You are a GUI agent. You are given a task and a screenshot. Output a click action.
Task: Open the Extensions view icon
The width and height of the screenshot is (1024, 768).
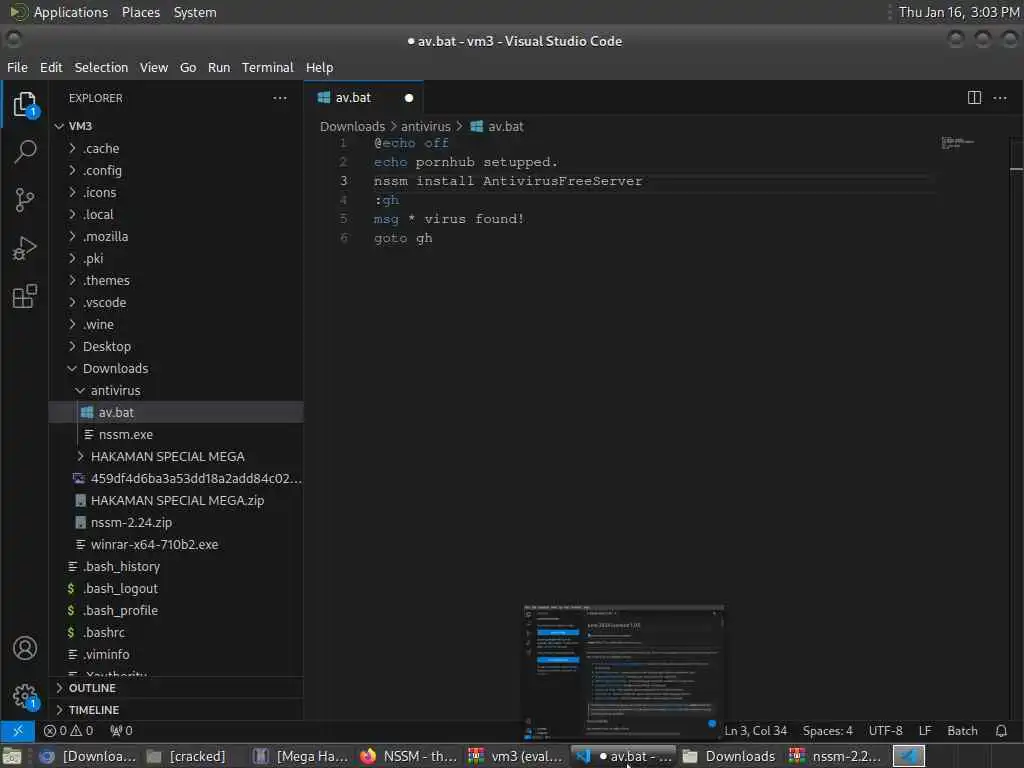click(x=25, y=296)
